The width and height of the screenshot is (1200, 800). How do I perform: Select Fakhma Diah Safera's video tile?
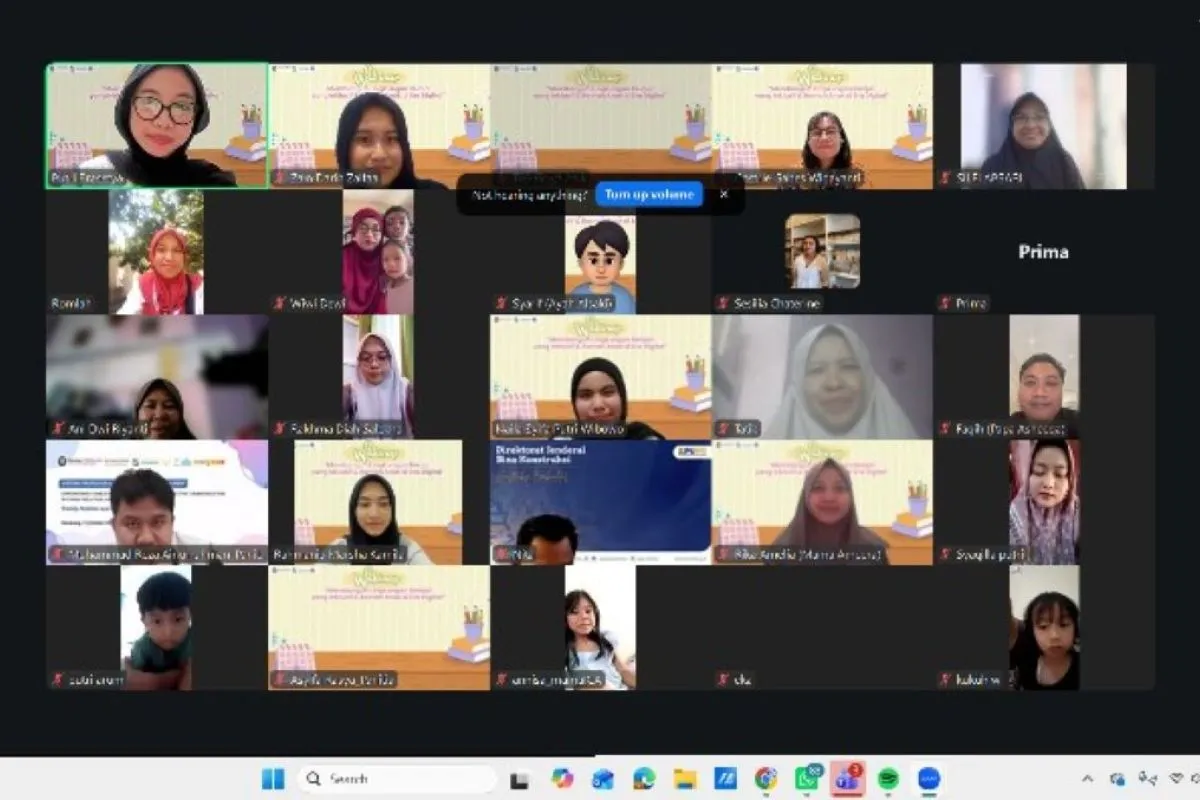tap(378, 377)
